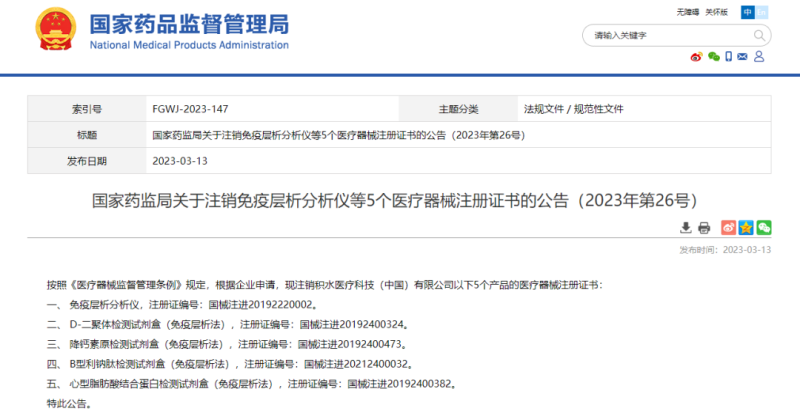The height and width of the screenshot is (420, 800).
Task: Click the search magnifier icon
Action: click(x=759, y=35)
